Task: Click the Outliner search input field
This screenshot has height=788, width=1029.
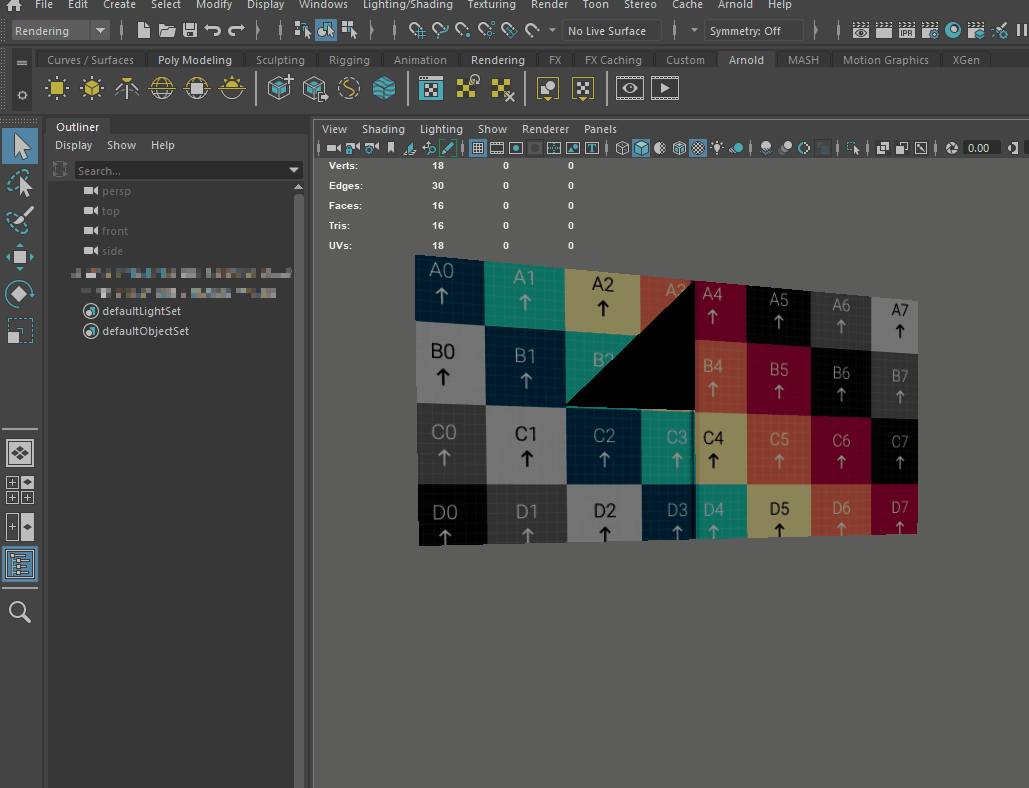Action: tap(180, 171)
